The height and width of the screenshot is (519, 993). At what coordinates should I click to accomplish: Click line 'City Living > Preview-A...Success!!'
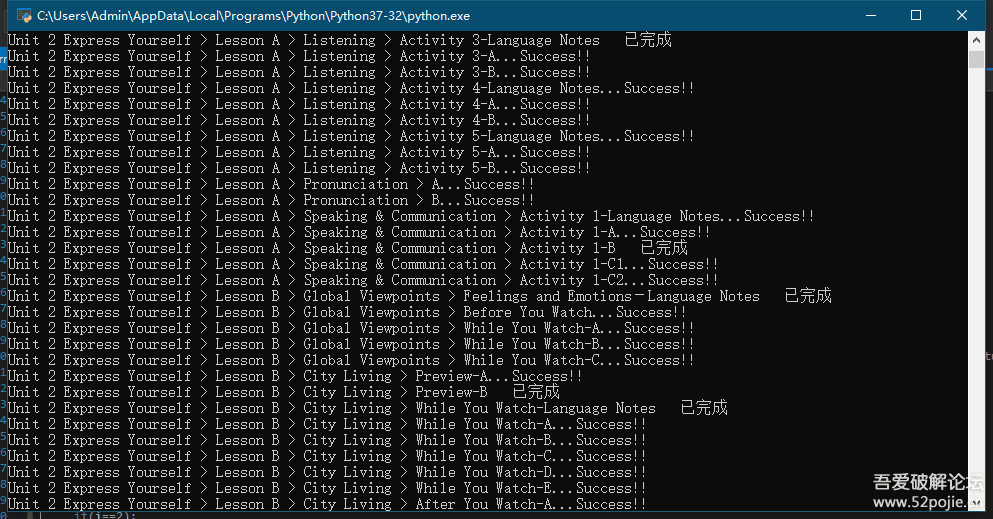295,377
